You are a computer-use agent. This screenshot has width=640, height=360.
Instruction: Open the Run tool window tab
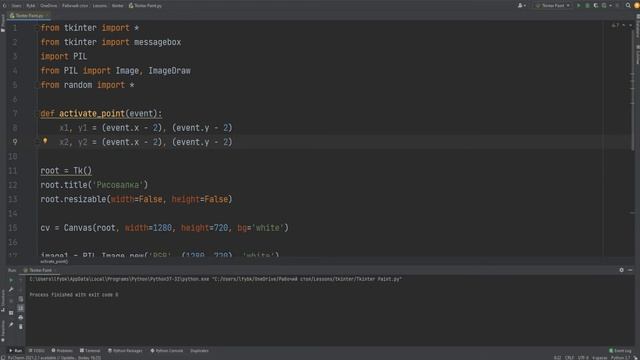click(16, 351)
